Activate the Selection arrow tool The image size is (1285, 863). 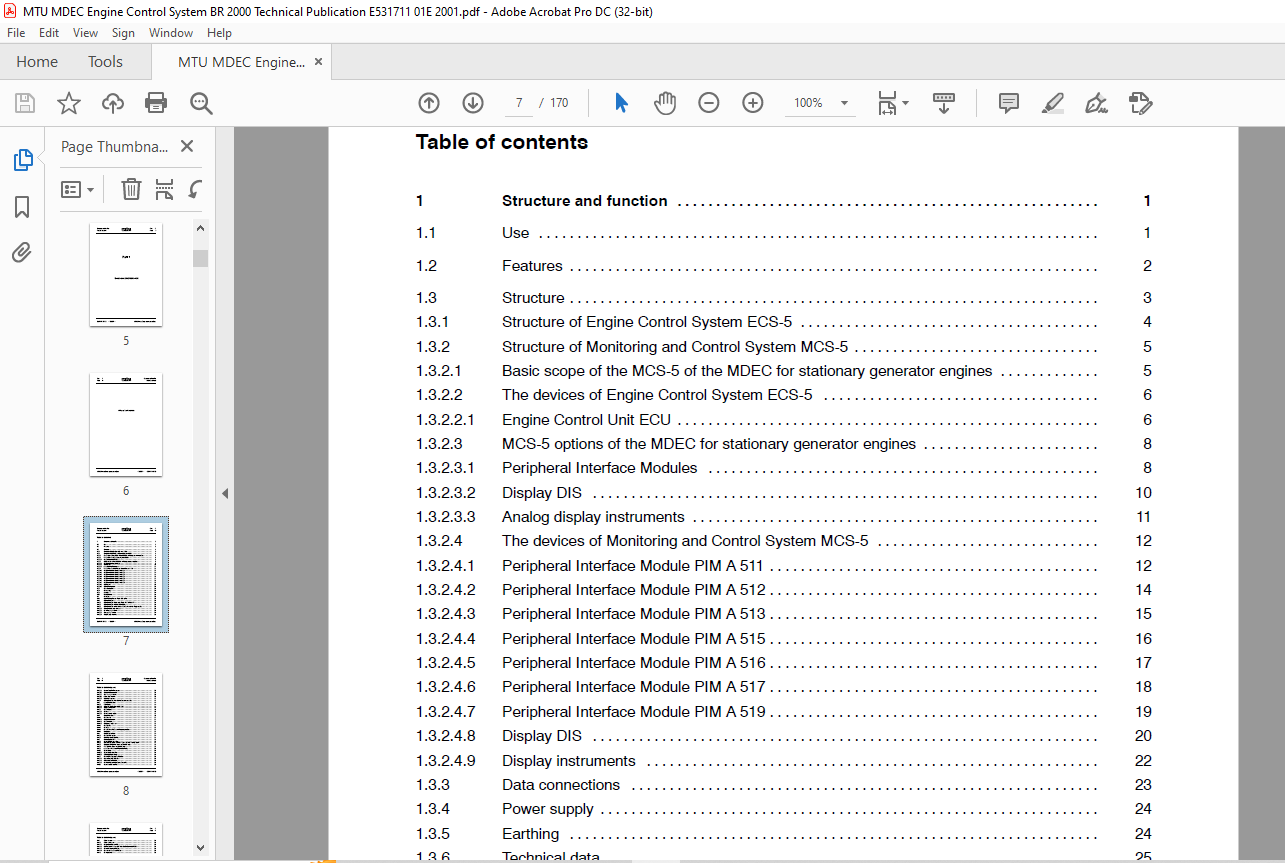[621, 103]
